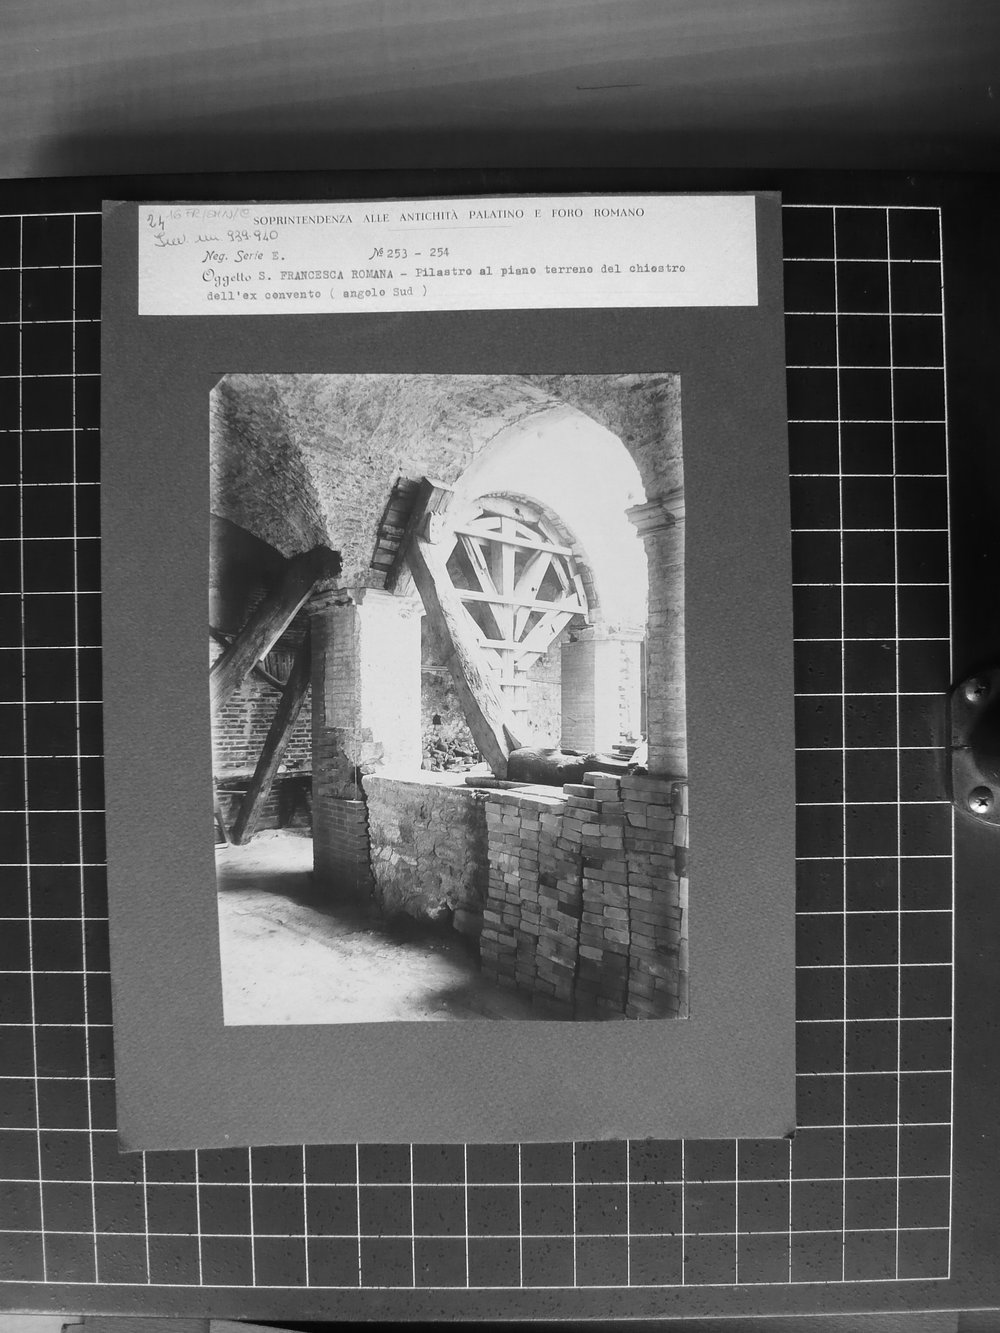Click the mounted cloister photograph
Image resolution: width=1000 pixels, height=1333 pixels.
[x=448, y=698]
